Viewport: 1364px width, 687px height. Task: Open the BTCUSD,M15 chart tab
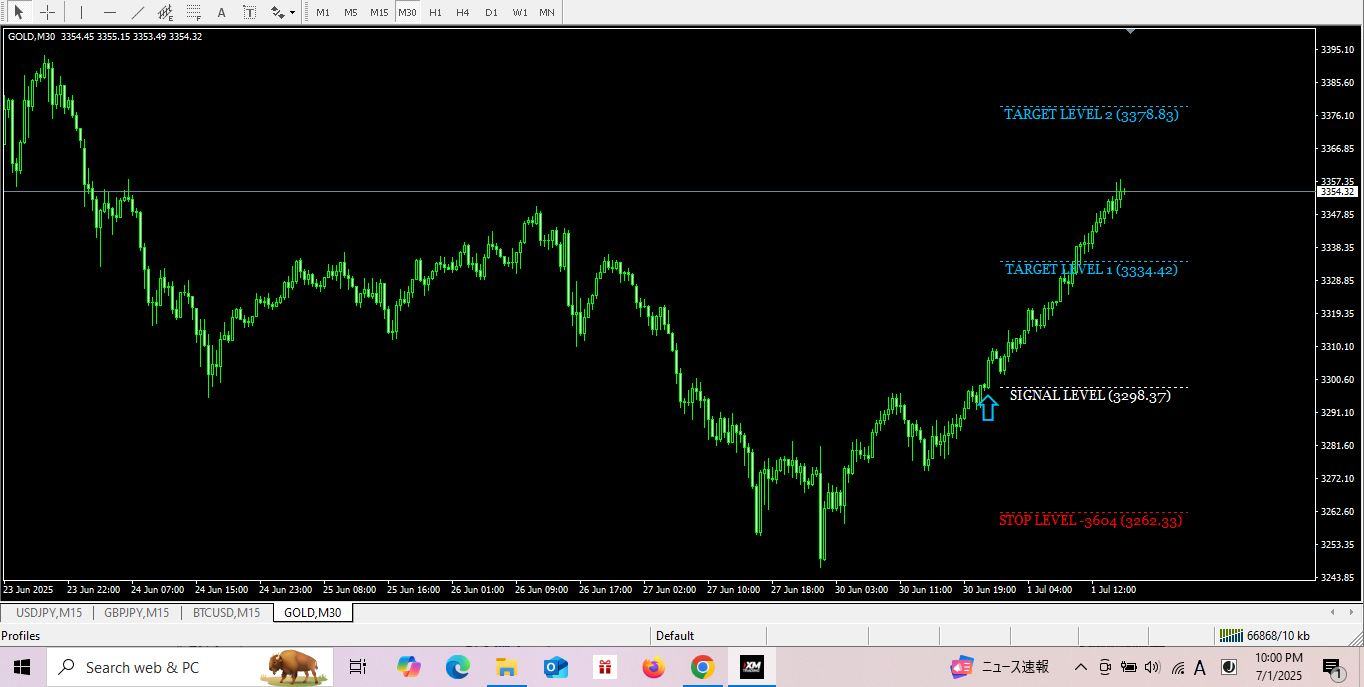click(226, 613)
